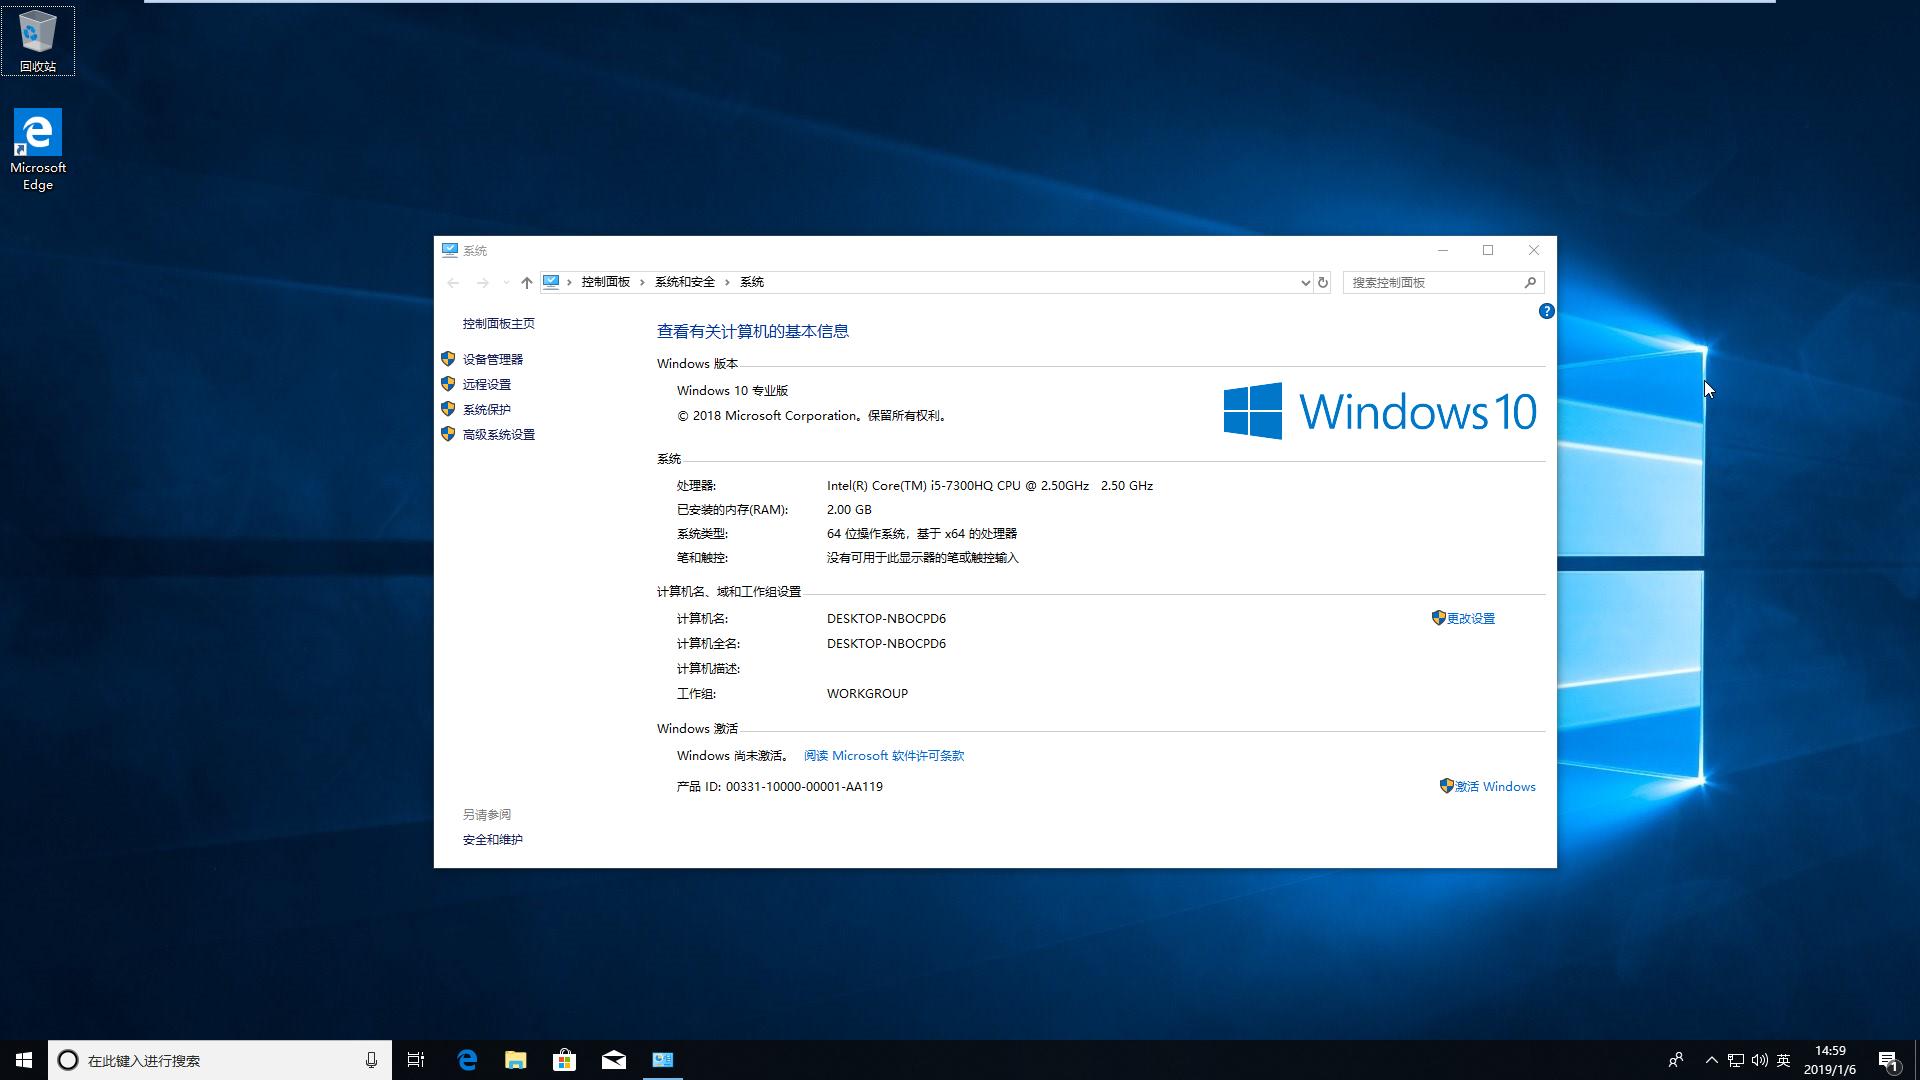This screenshot has width=1920, height=1080.
Task: Click the refresh icon next to address bar
Action: (1322, 282)
